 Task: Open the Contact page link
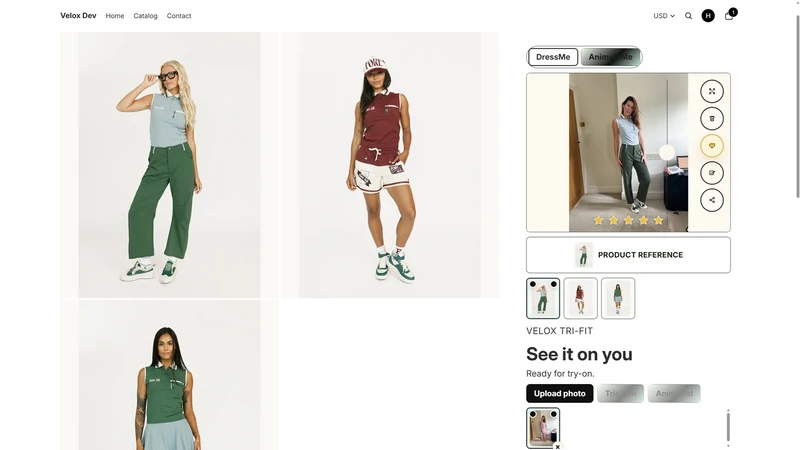click(179, 16)
